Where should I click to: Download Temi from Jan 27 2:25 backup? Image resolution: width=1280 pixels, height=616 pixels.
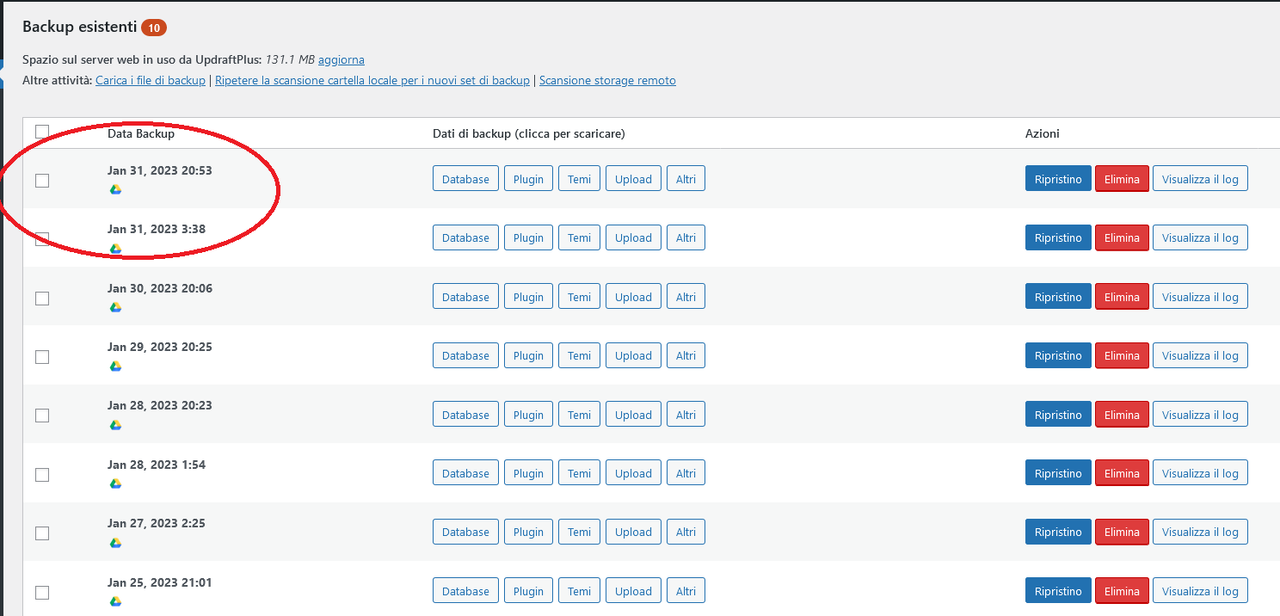pyautogui.click(x=580, y=532)
